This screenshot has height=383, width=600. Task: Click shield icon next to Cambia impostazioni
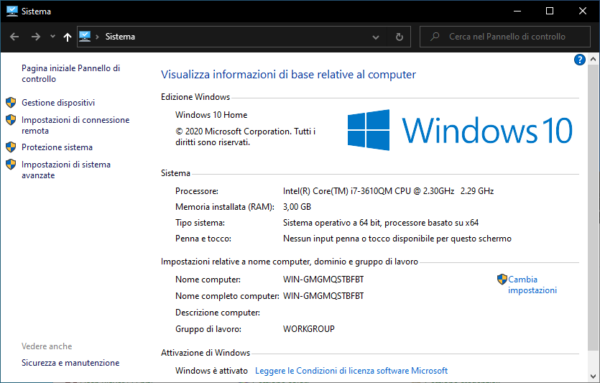(502, 279)
